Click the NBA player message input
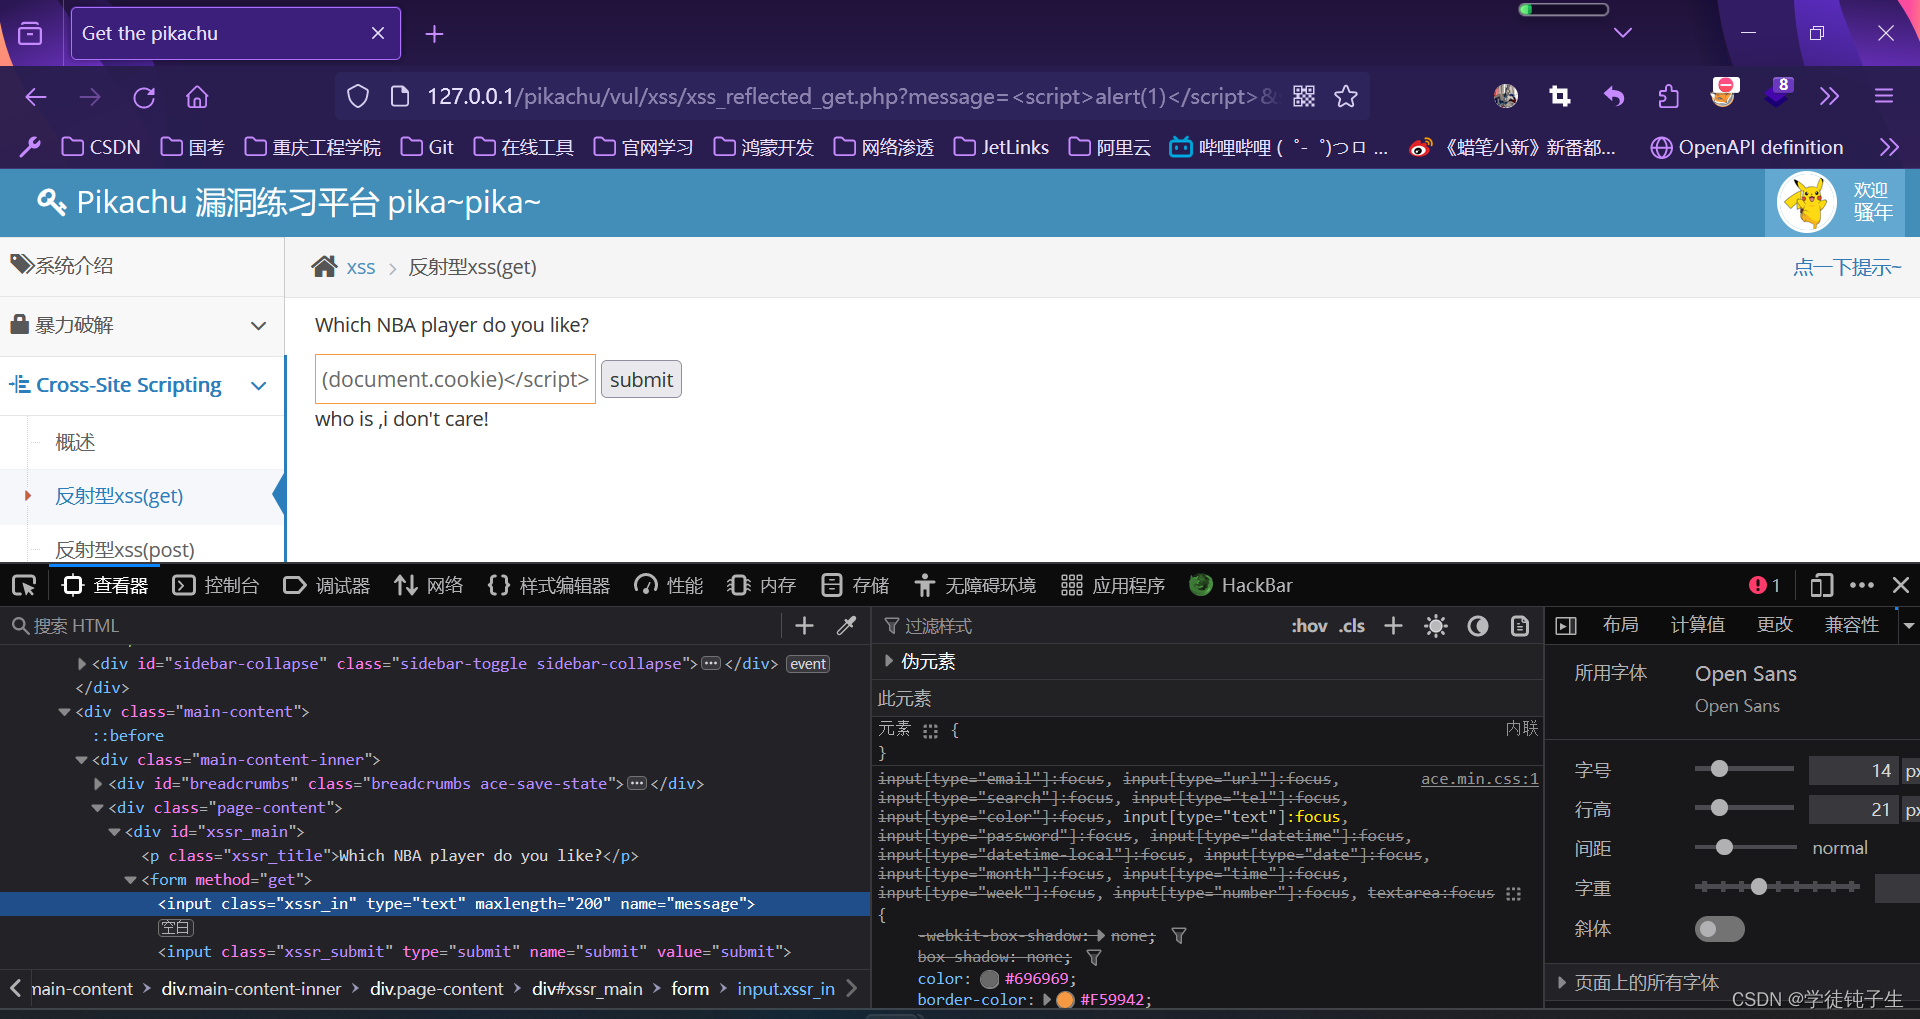The height and width of the screenshot is (1019, 1920). [455, 379]
